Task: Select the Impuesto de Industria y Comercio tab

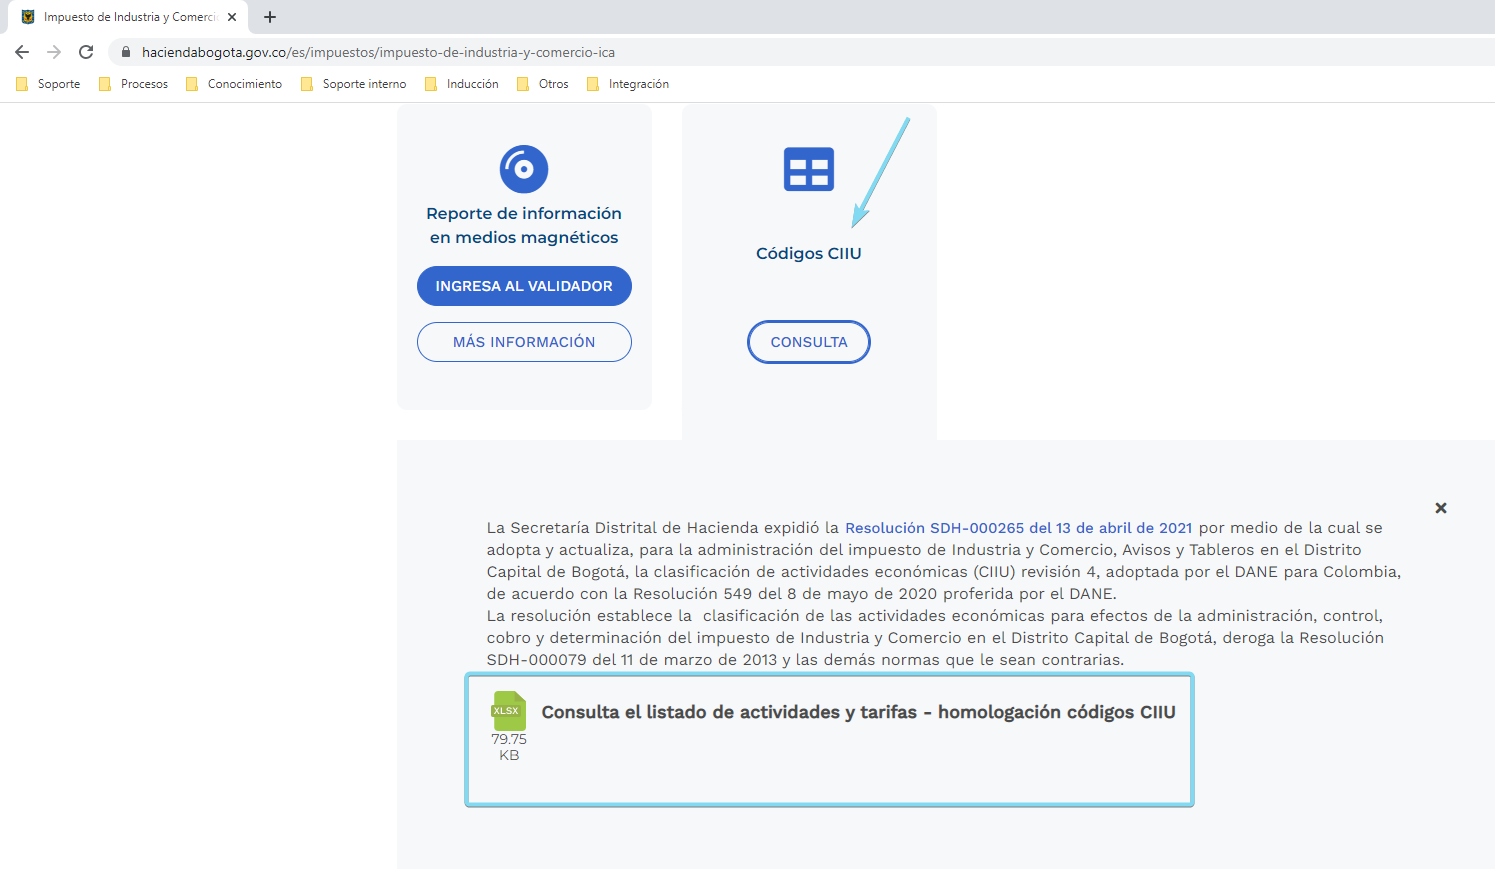Action: click(128, 17)
